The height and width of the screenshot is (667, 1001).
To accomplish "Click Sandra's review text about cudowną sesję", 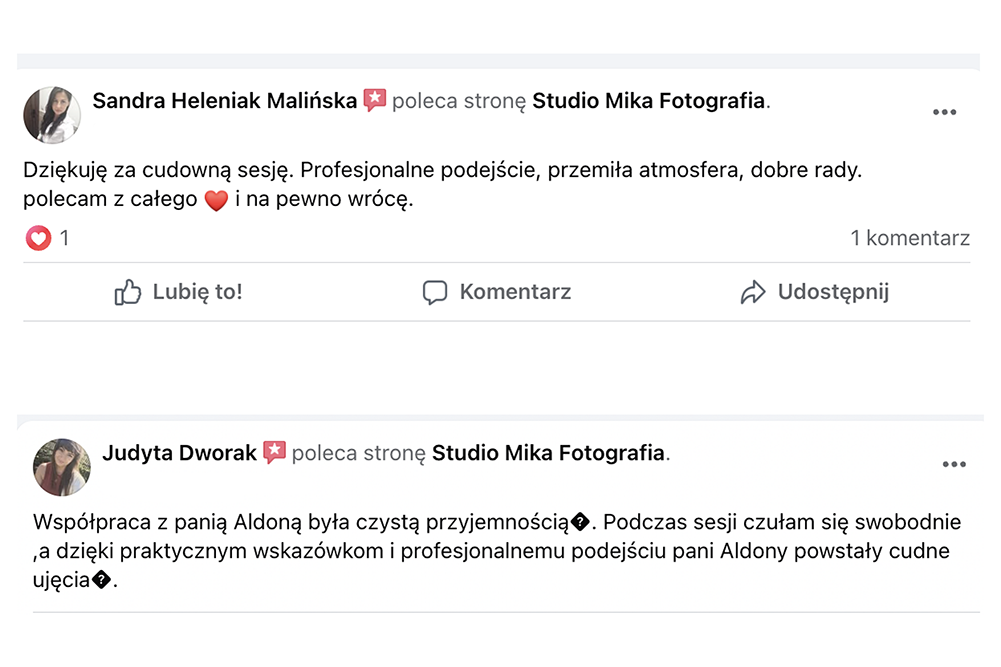I will [x=441, y=171].
